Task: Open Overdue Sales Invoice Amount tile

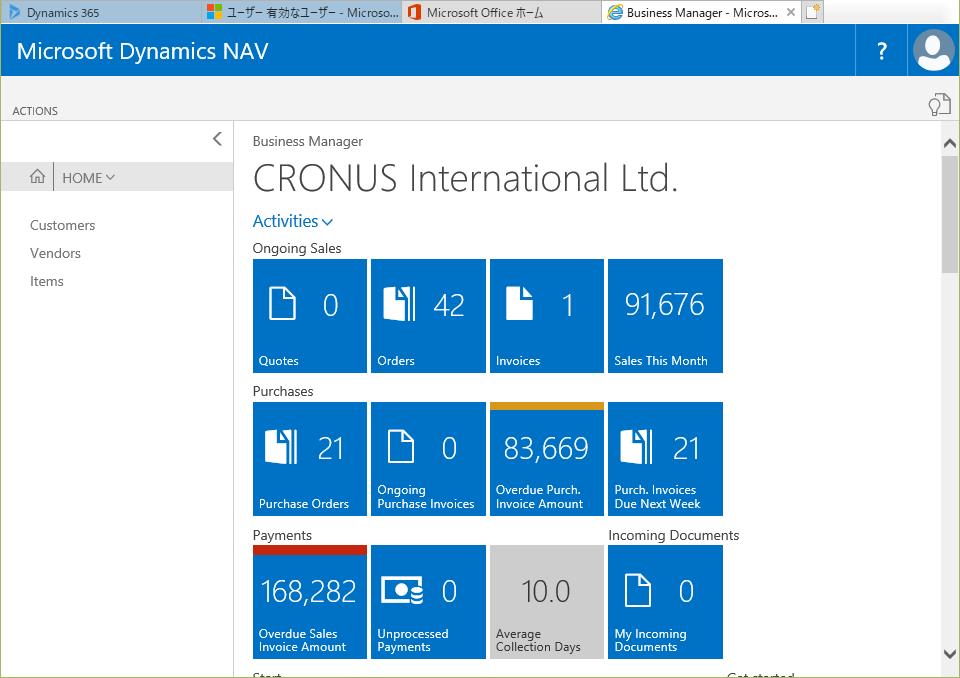Action: 310,602
